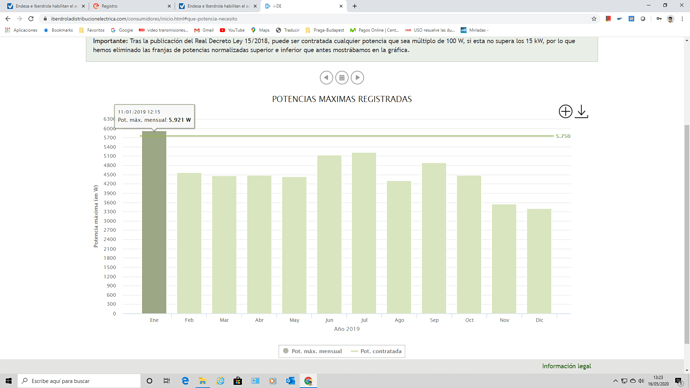Bookmark this page with the star icon
Screen dimensions: 690x388
tap(594, 19)
